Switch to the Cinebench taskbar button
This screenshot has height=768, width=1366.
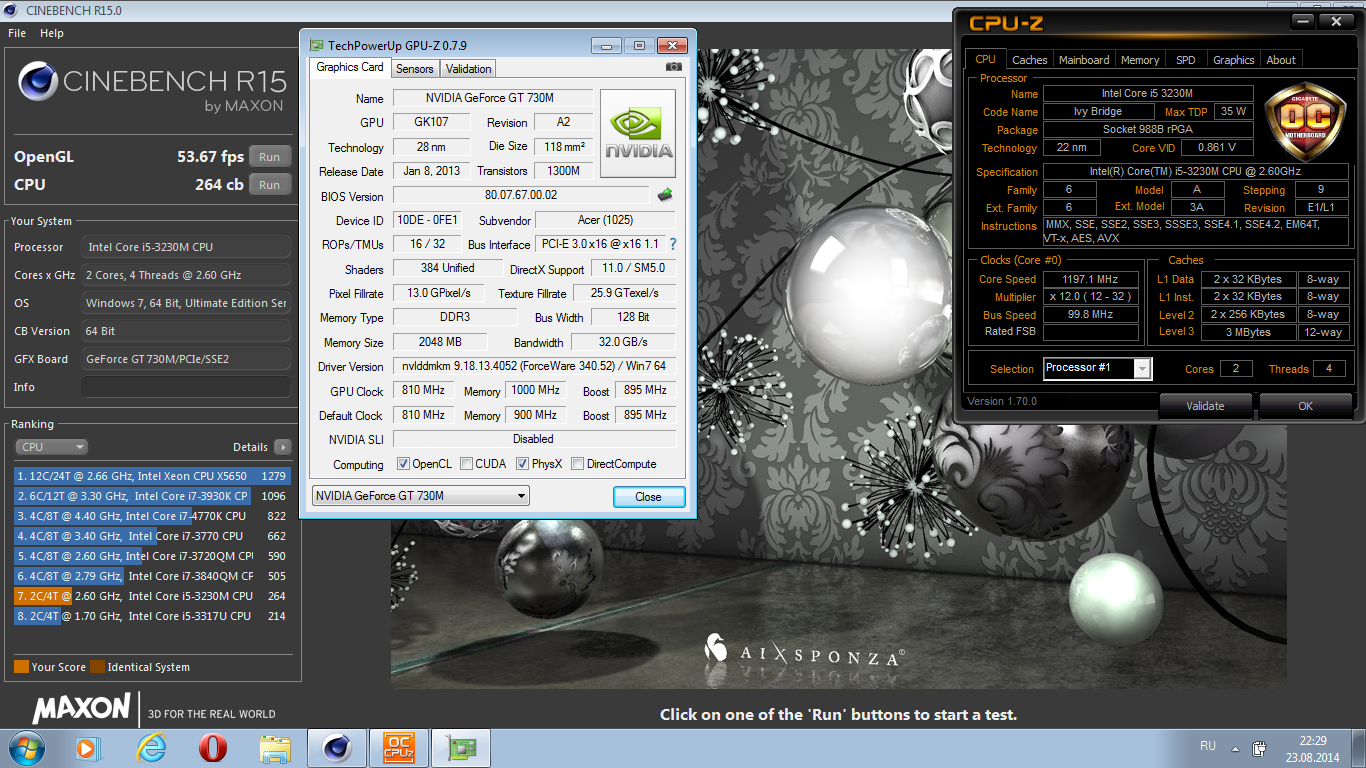337,748
